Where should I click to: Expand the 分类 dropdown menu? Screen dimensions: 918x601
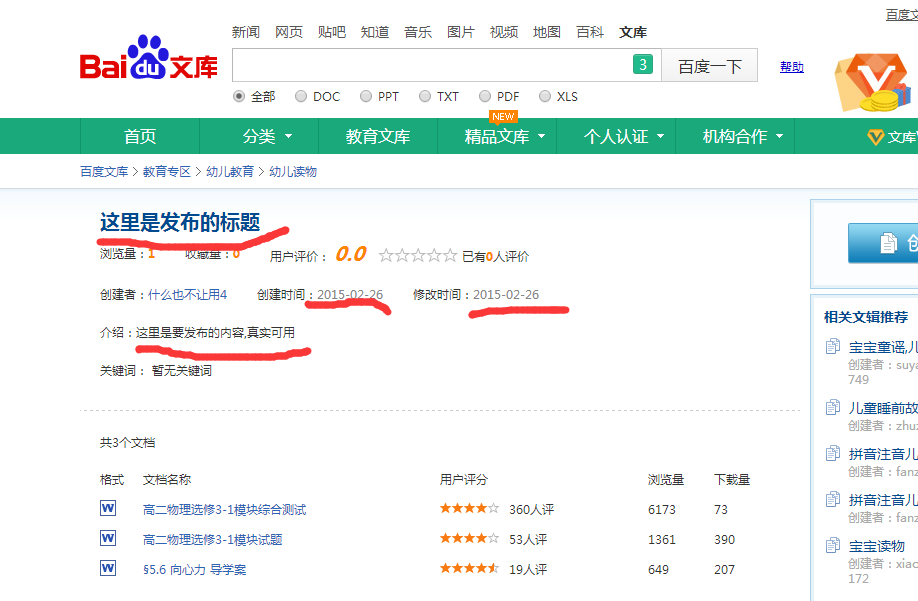pyautogui.click(x=266, y=136)
